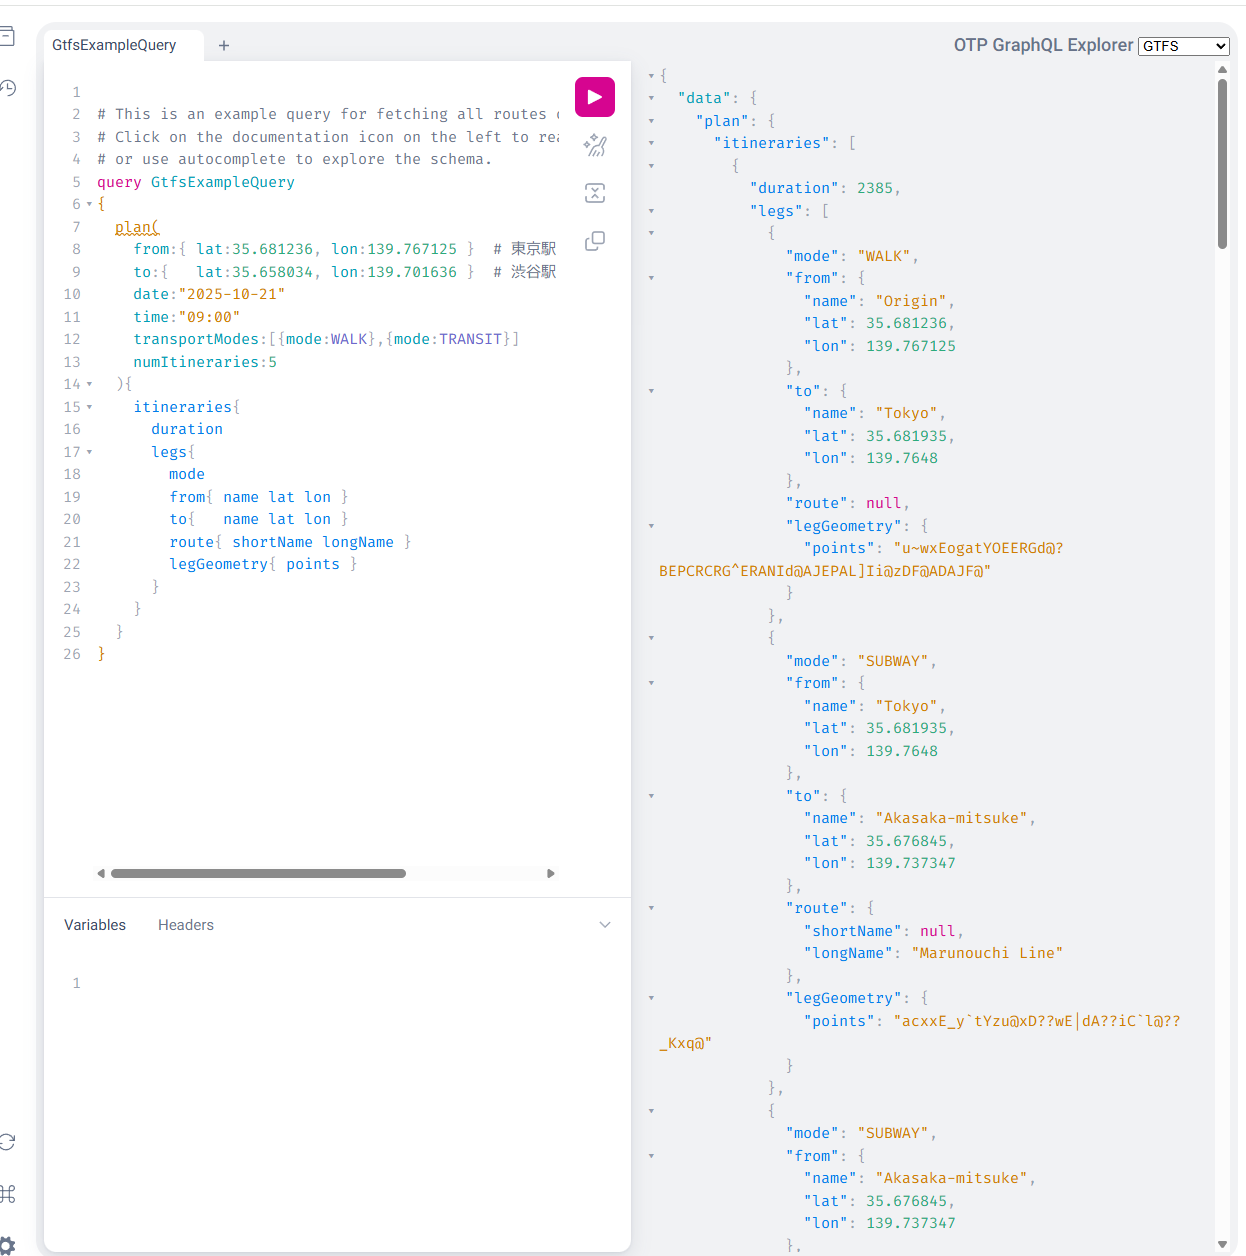Click the "WALK" mode value in the response
The height and width of the screenshot is (1256, 1246).
[x=884, y=256]
